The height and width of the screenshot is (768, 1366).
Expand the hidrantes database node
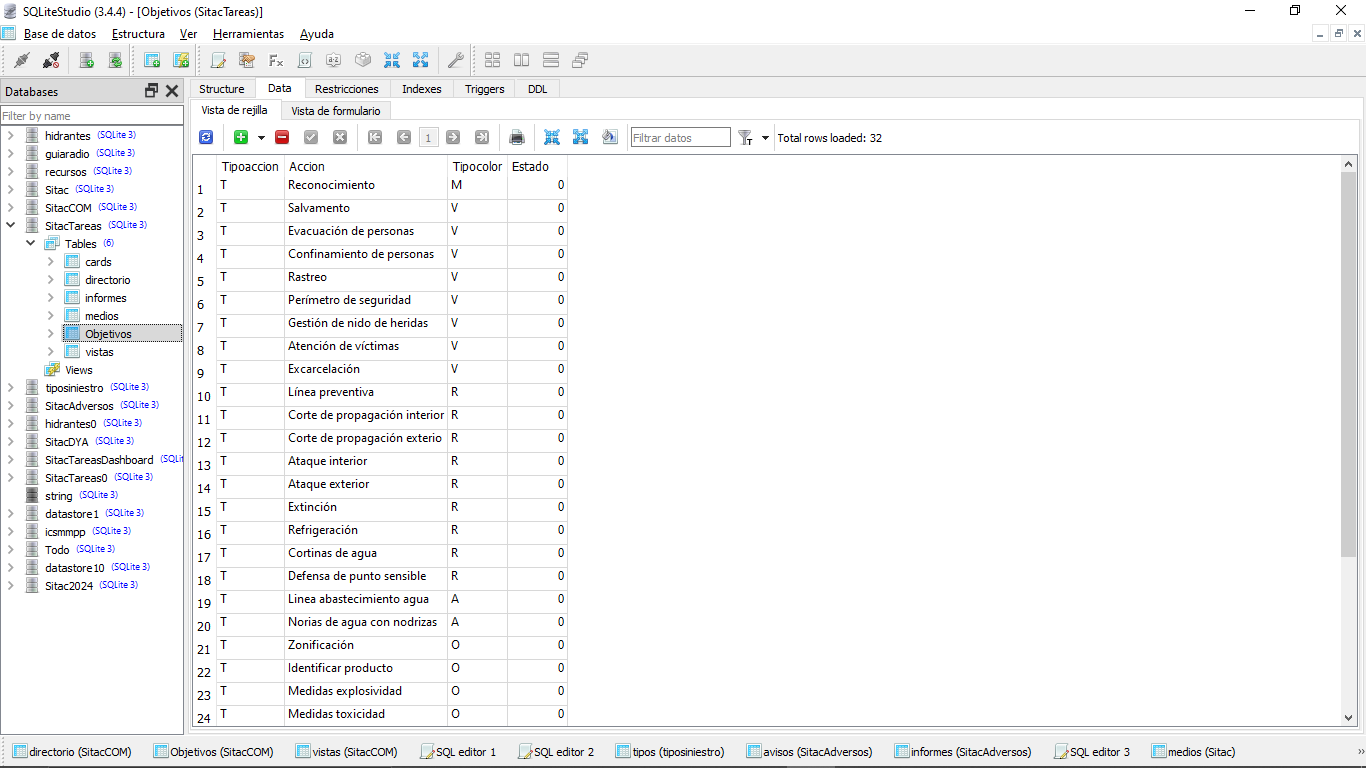click(x=11, y=135)
